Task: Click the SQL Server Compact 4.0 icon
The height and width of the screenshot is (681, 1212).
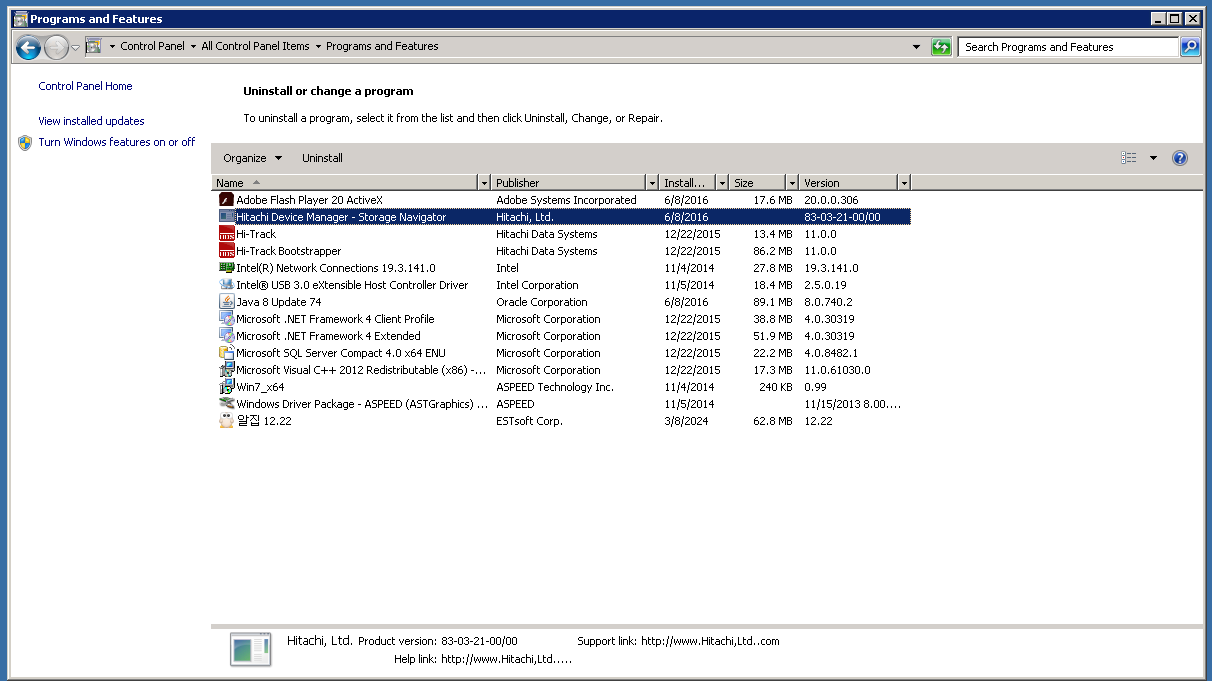Action: click(x=226, y=353)
